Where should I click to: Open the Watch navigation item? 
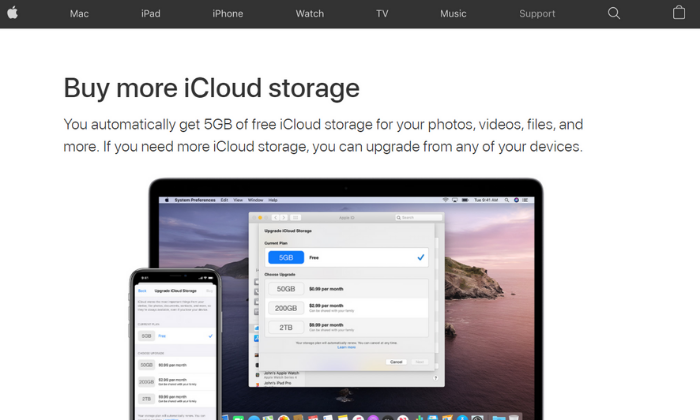click(310, 14)
